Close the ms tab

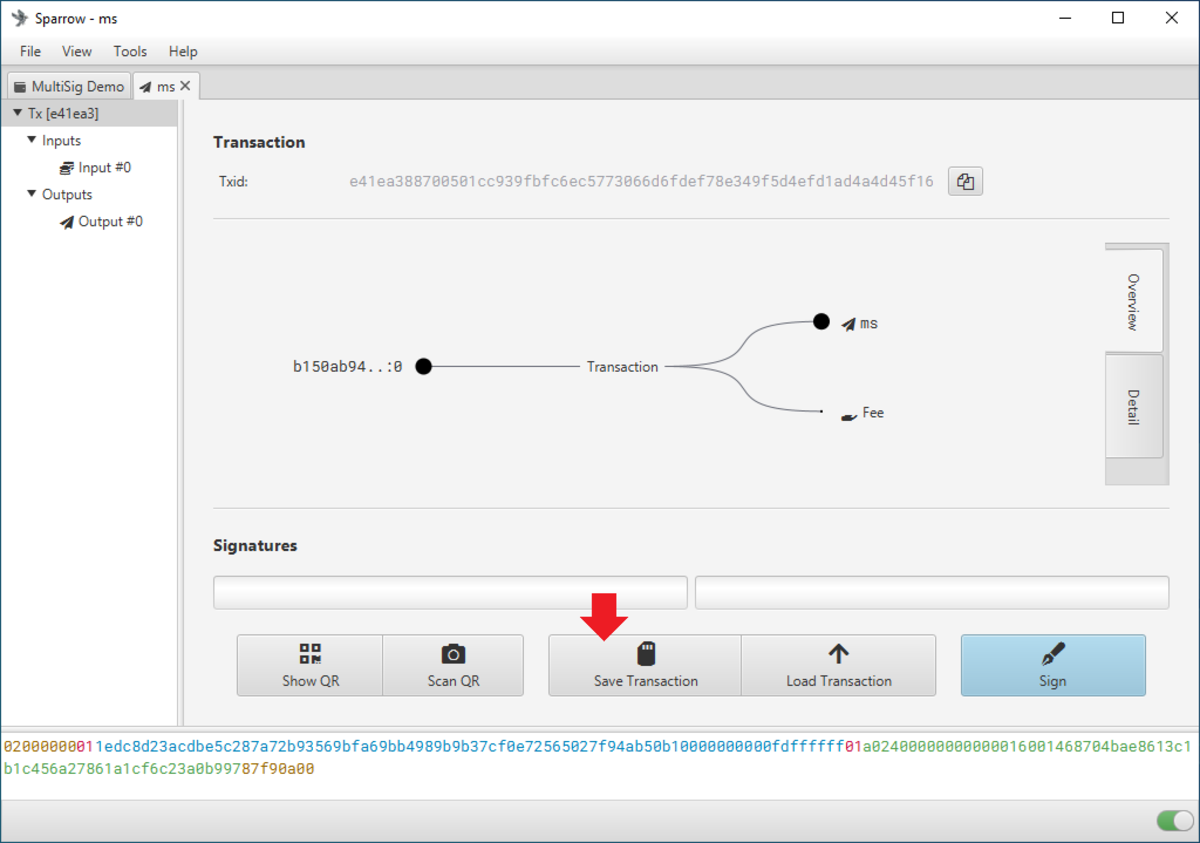[x=185, y=86]
